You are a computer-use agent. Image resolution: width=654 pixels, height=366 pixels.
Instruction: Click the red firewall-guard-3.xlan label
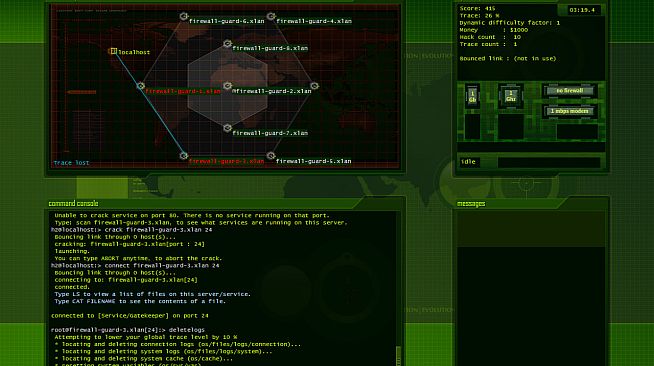pos(226,161)
